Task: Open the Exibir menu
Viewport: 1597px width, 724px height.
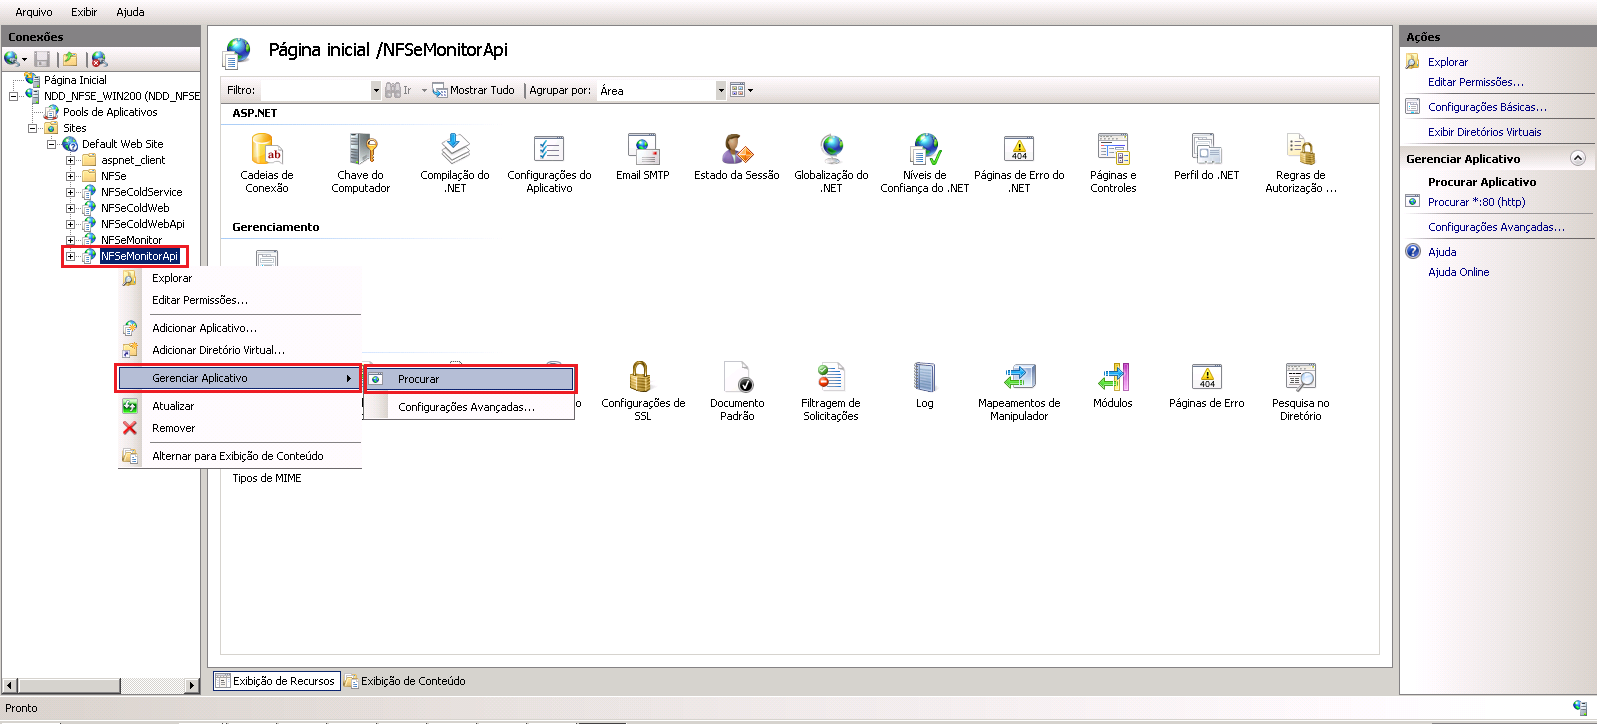Action: coord(84,12)
